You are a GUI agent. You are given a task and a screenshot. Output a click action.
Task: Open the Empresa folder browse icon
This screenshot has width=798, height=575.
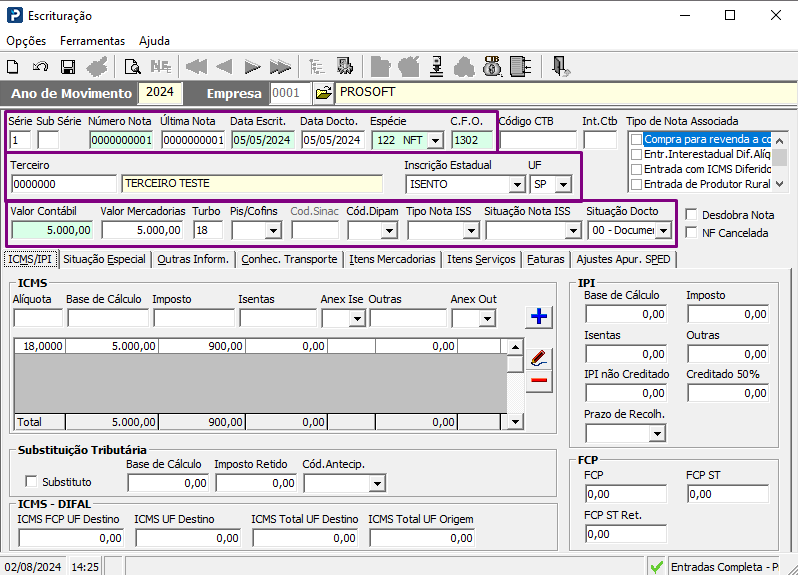323,93
